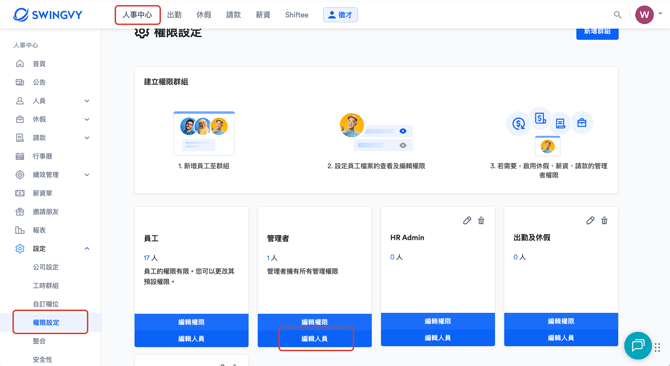The height and width of the screenshot is (366, 670).
Task: Expand the 休假 sidebar section chevron
Action: (87, 119)
